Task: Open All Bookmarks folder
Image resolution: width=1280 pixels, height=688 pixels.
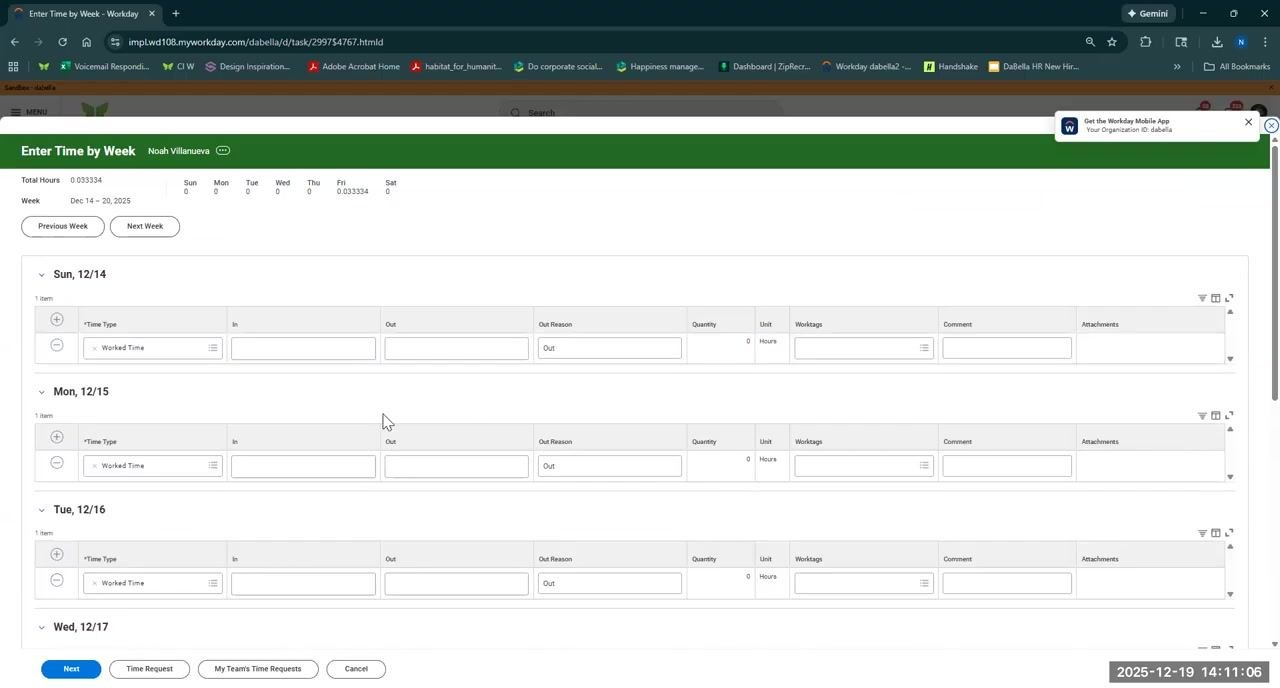Action: point(1237,67)
